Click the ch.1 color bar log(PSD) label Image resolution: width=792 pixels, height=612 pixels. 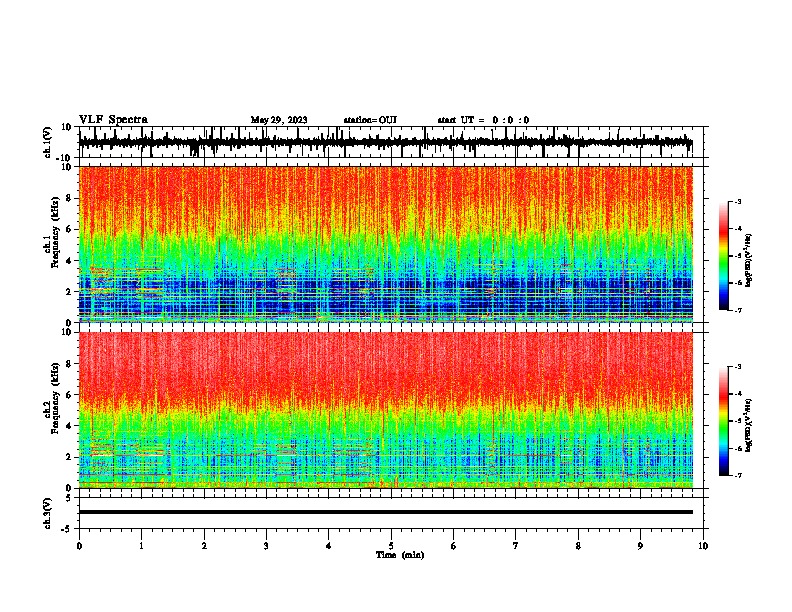748,261
